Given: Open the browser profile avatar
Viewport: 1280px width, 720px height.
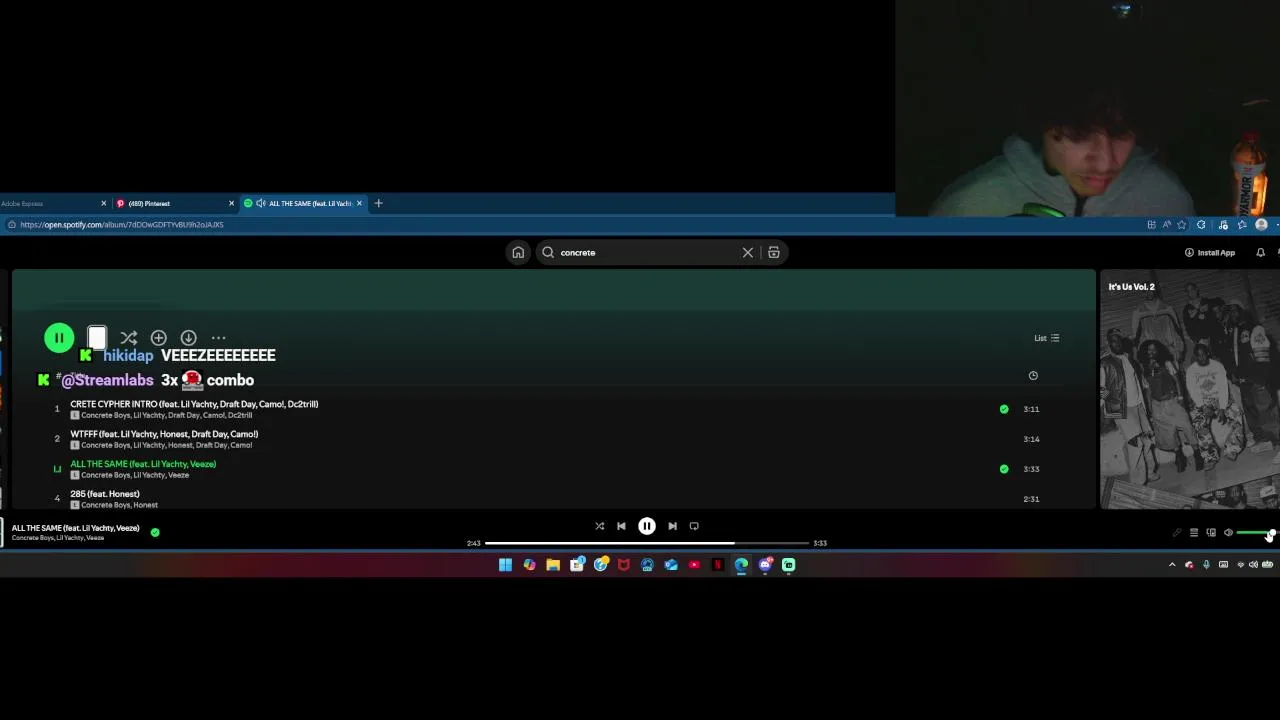Looking at the screenshot, I should 1261,225.
